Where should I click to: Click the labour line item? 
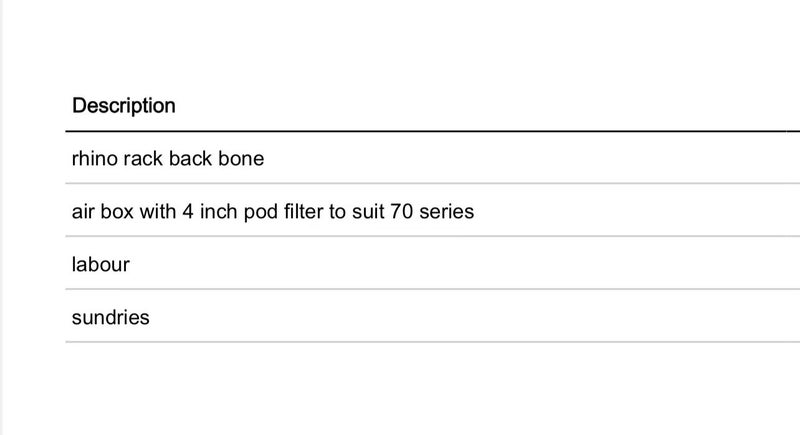tap(101, 265)
